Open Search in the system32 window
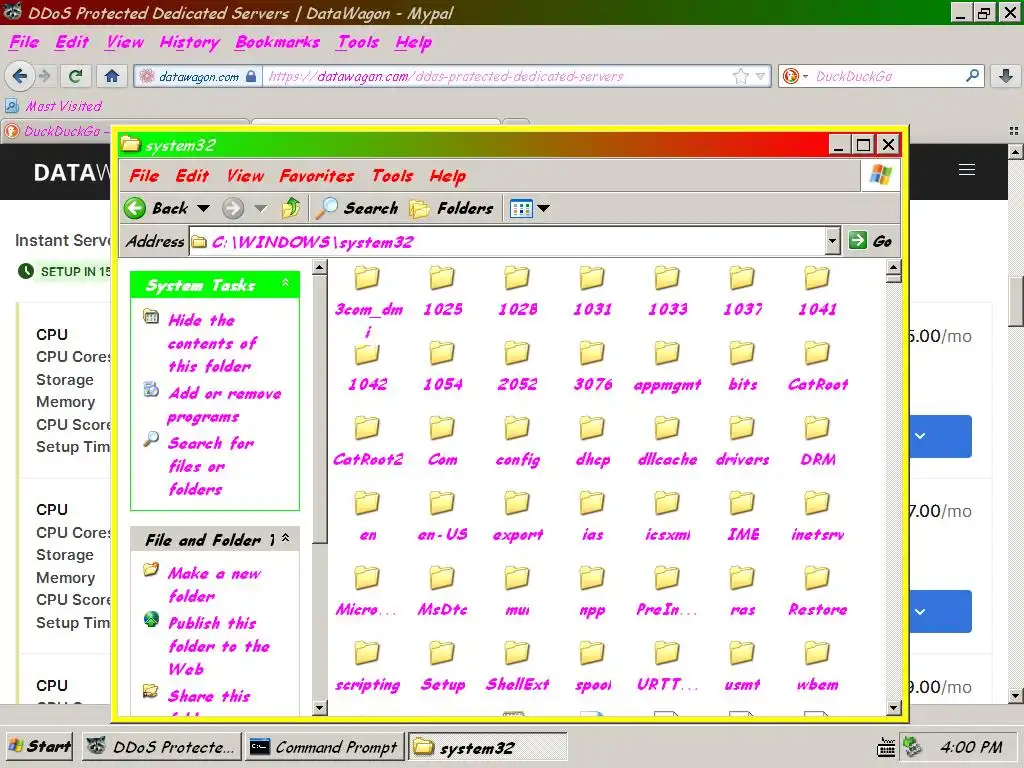The width and height of the screenshot is (1024, 768). pyautogui.click(x=357, y=208)
